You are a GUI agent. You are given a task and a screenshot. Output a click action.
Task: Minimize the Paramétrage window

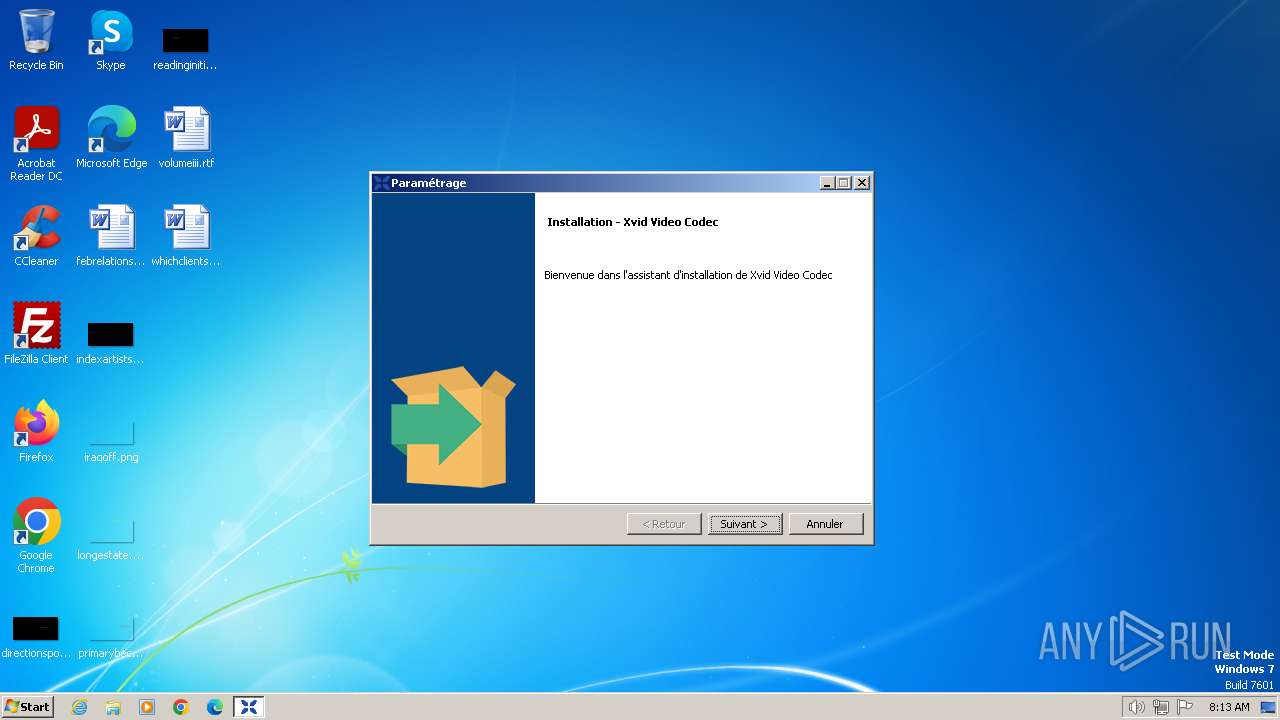click(827, 183)
